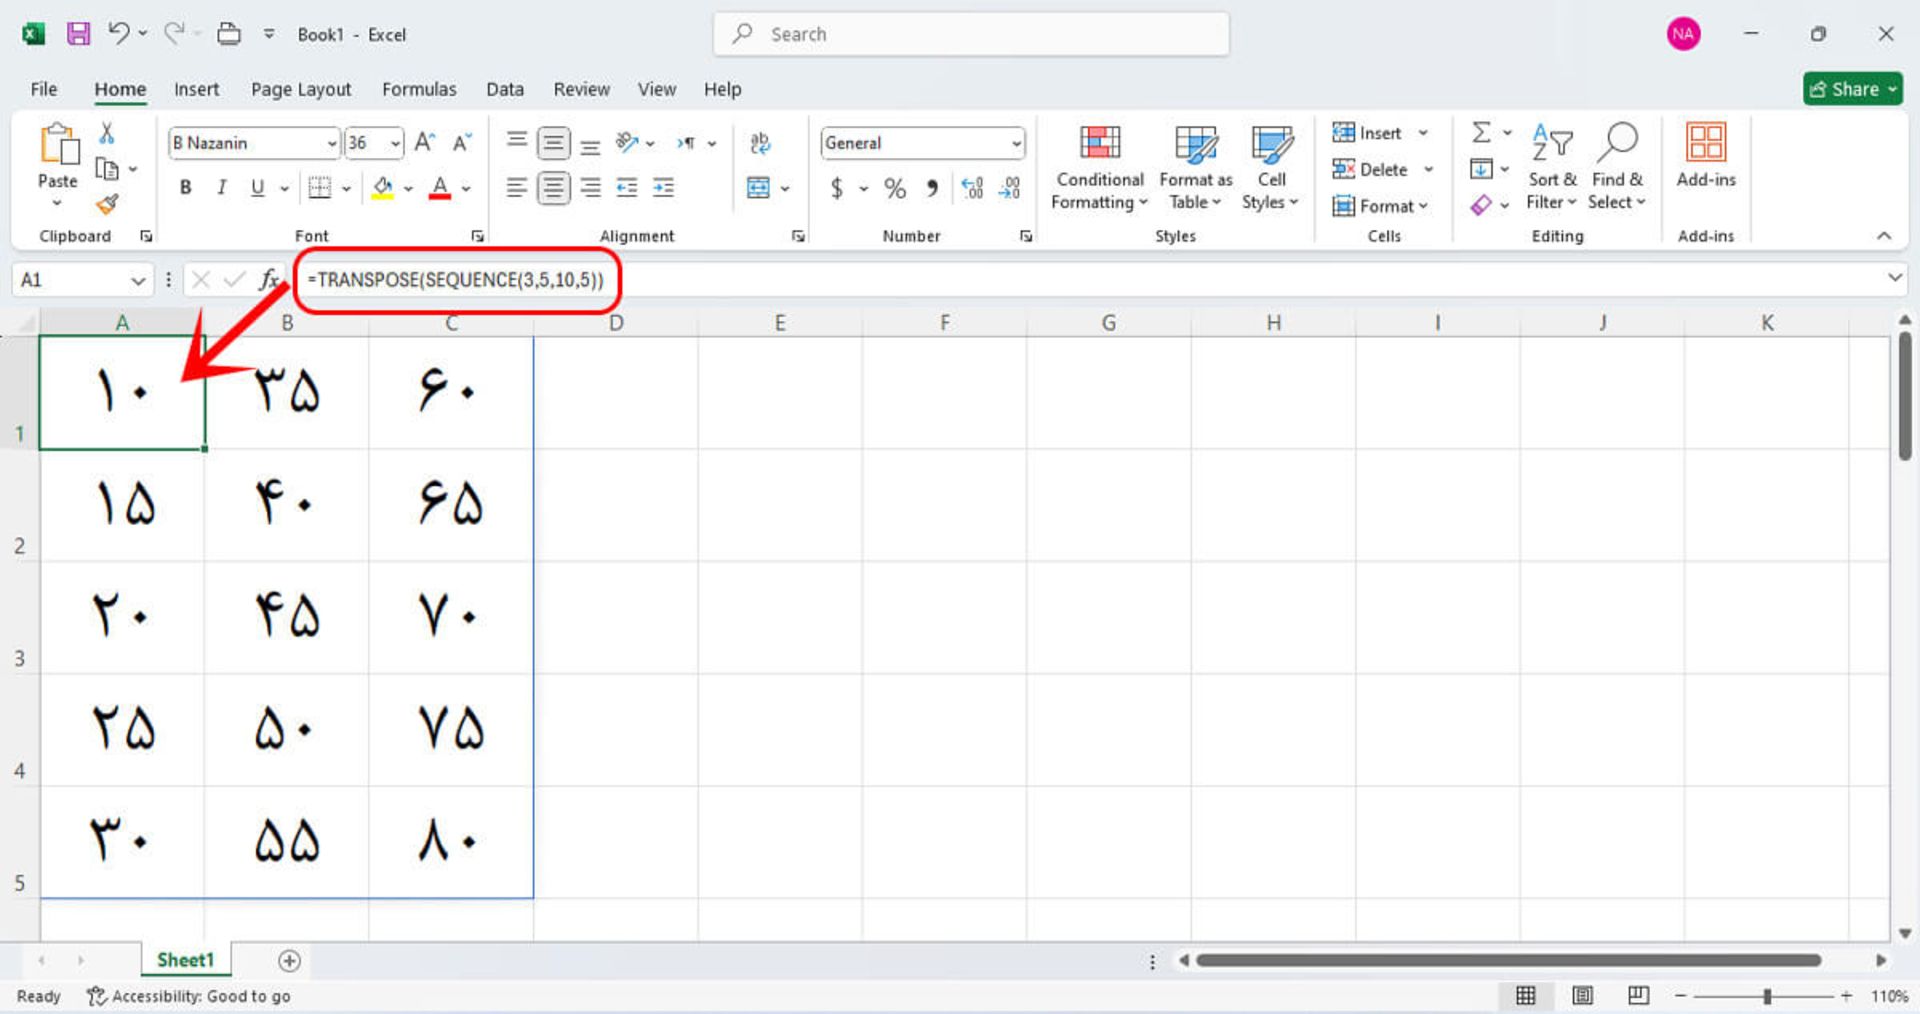Screen dimensions: 1920x1014
Task: Add a new sheet with plus icon
Action: point(289,961)
